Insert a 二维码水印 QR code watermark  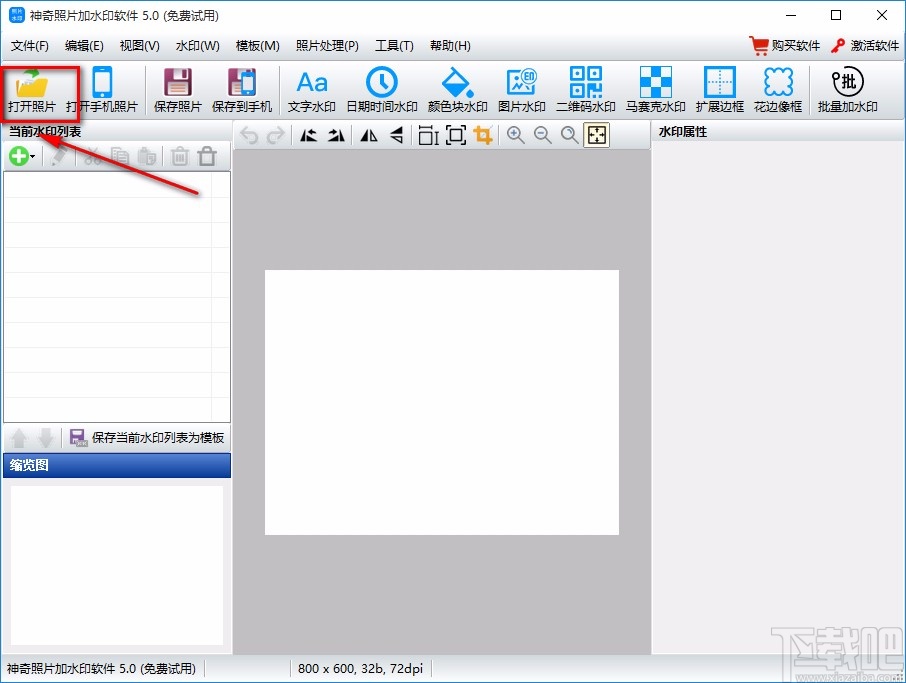pos(585,90)
